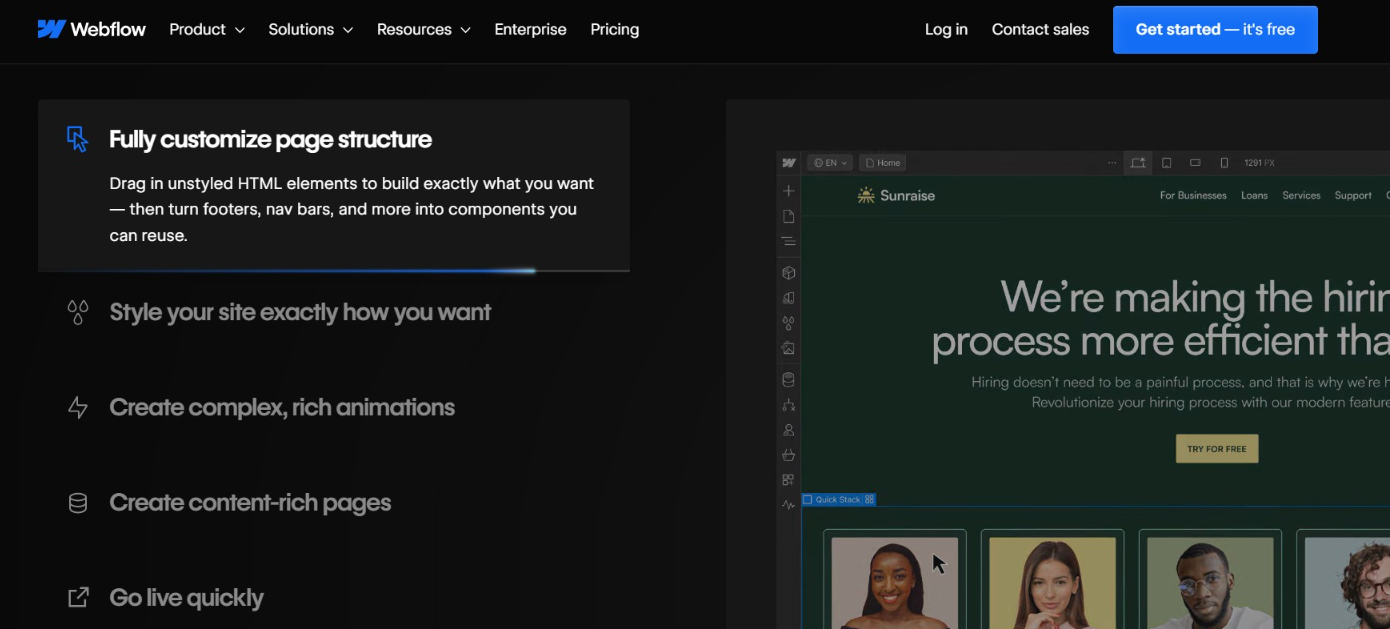Image resolution: width=1390 pixels, height=629 pixels.
Task: Open the Navigator panel icon
Action: click(788, 241)
